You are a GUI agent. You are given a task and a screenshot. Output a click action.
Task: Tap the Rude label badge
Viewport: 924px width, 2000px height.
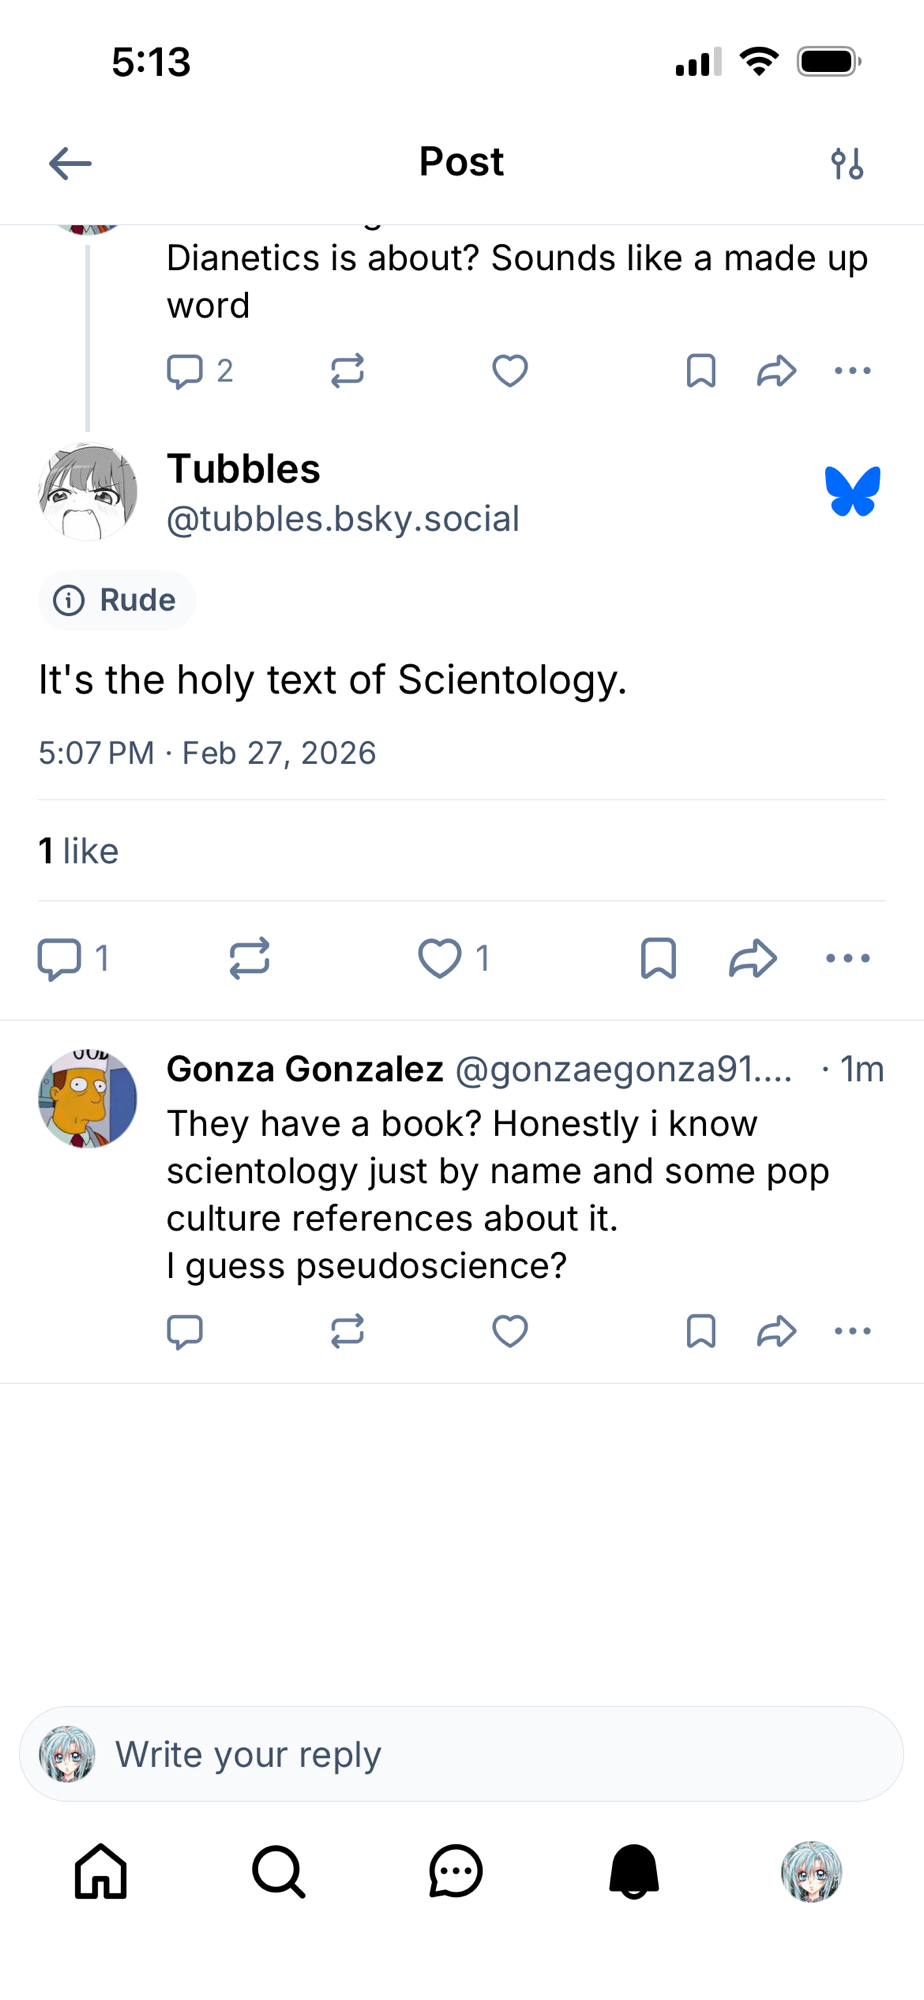[117, 600]
